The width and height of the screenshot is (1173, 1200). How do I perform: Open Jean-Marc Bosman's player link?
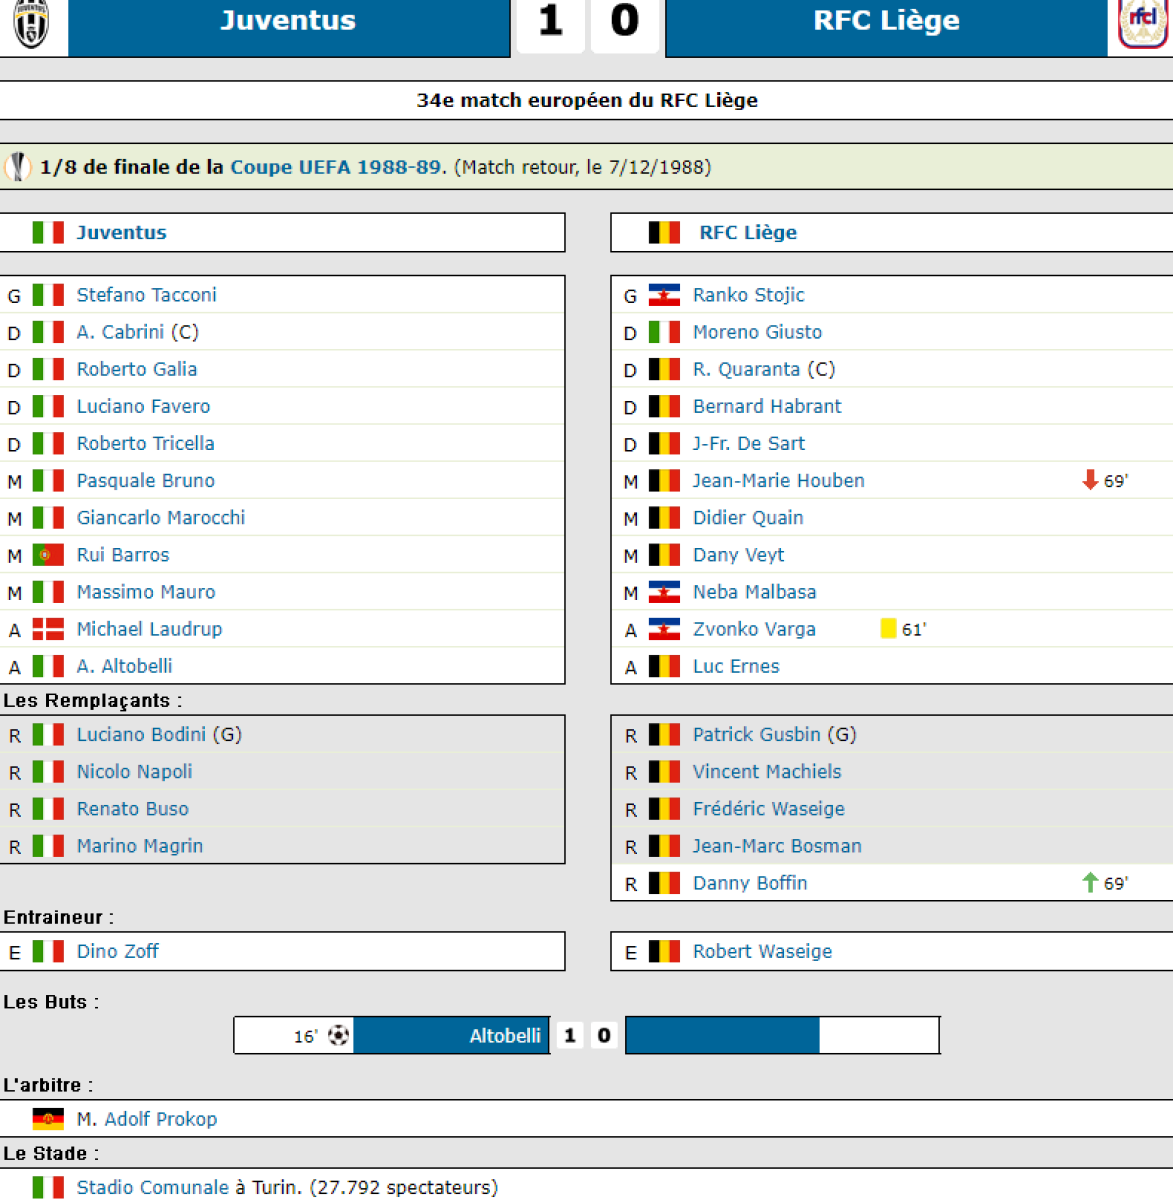pyautogui.click(x=777, y=846)
